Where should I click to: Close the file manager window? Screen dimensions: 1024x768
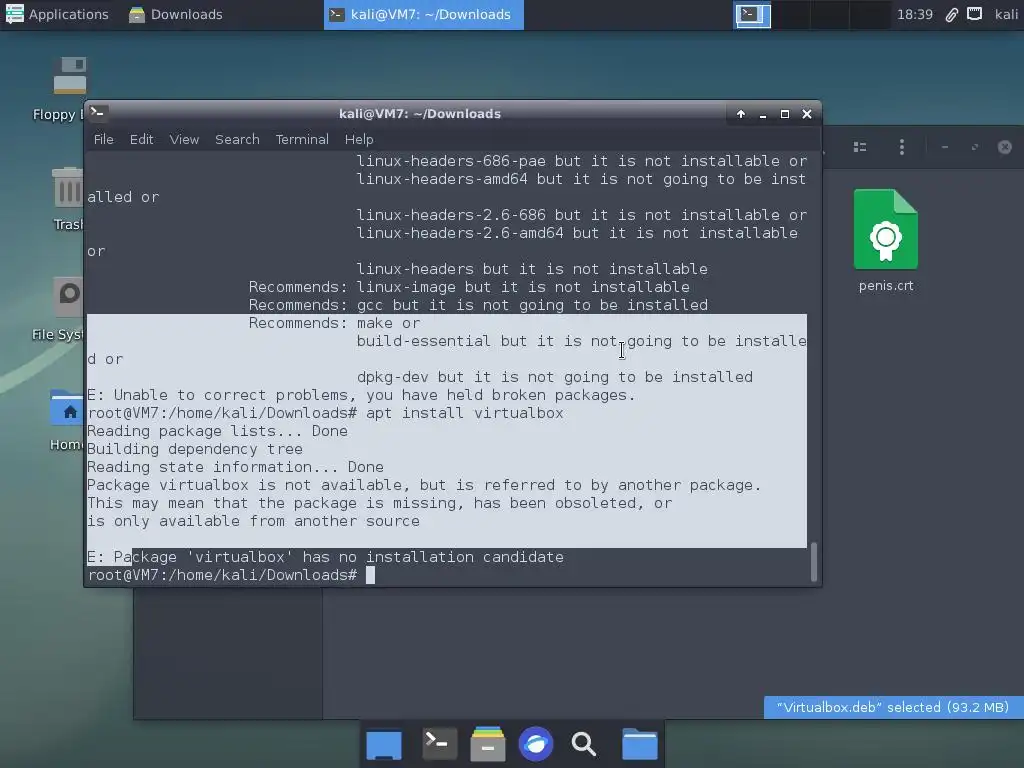coord(1004,147)
